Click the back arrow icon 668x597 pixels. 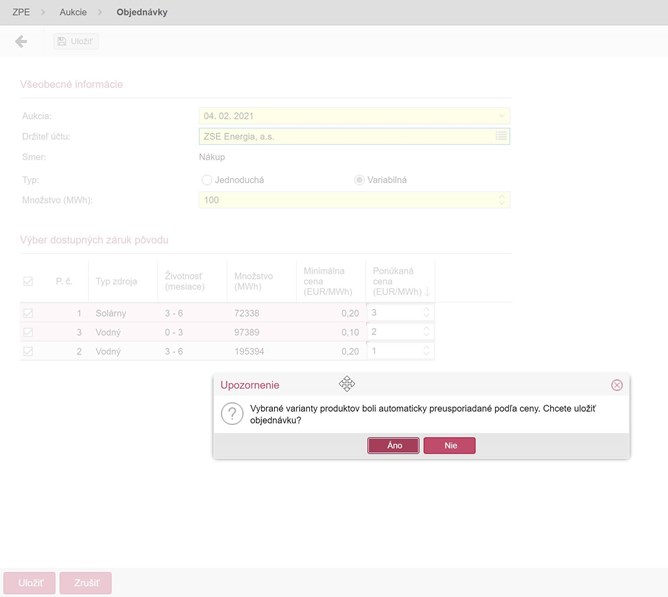(x=21, y=41)
